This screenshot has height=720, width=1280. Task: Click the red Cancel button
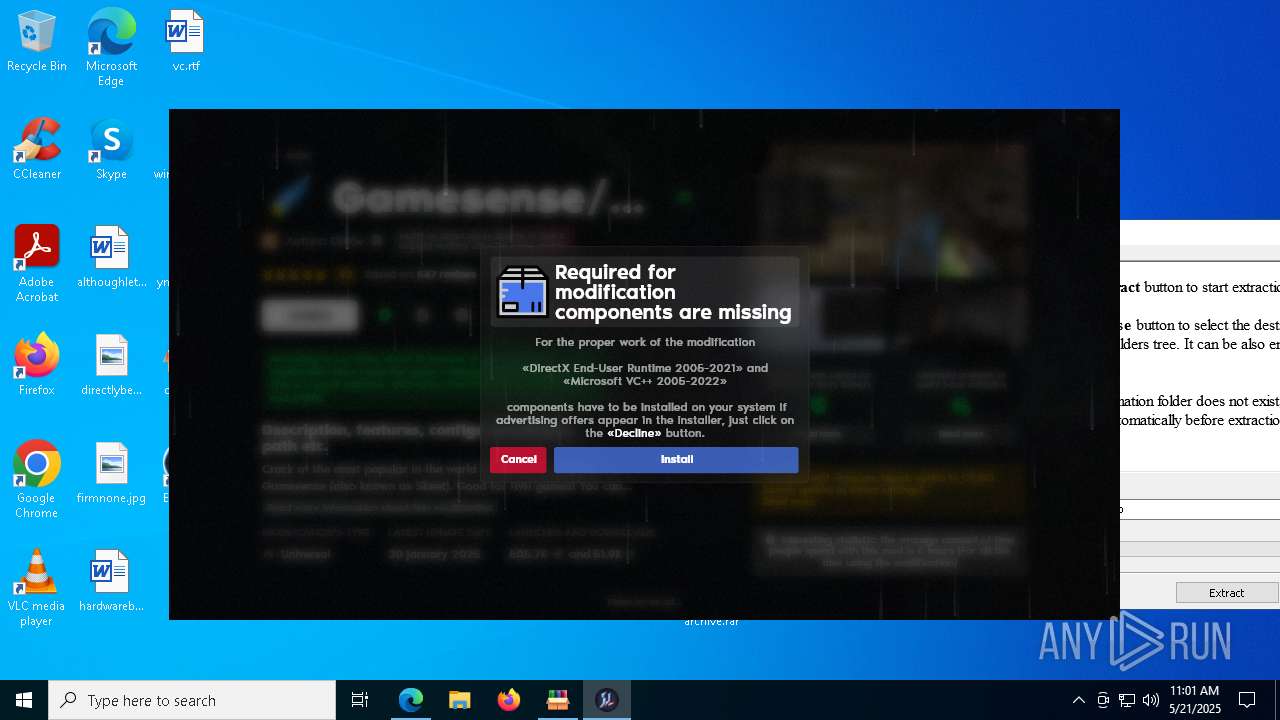pos(518,460)
